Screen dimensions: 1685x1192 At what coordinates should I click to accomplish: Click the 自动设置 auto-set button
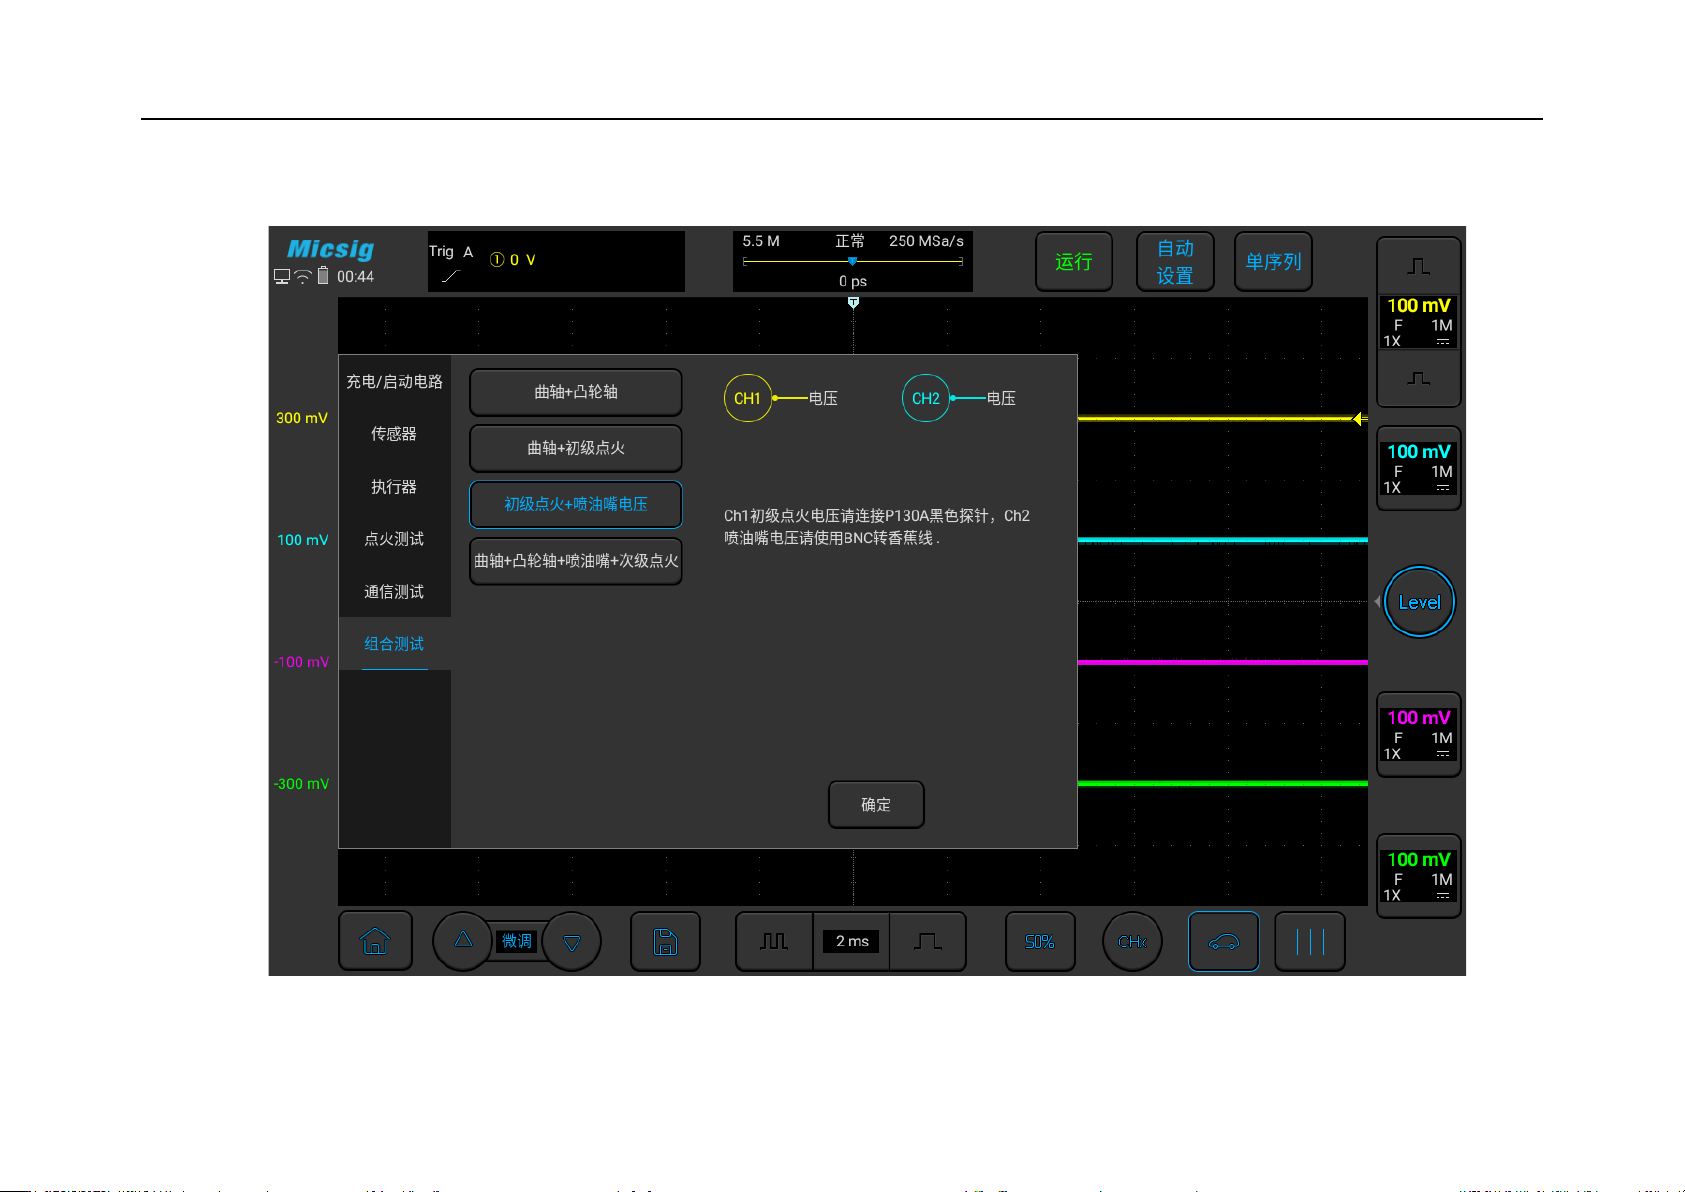pos(1175,262)
